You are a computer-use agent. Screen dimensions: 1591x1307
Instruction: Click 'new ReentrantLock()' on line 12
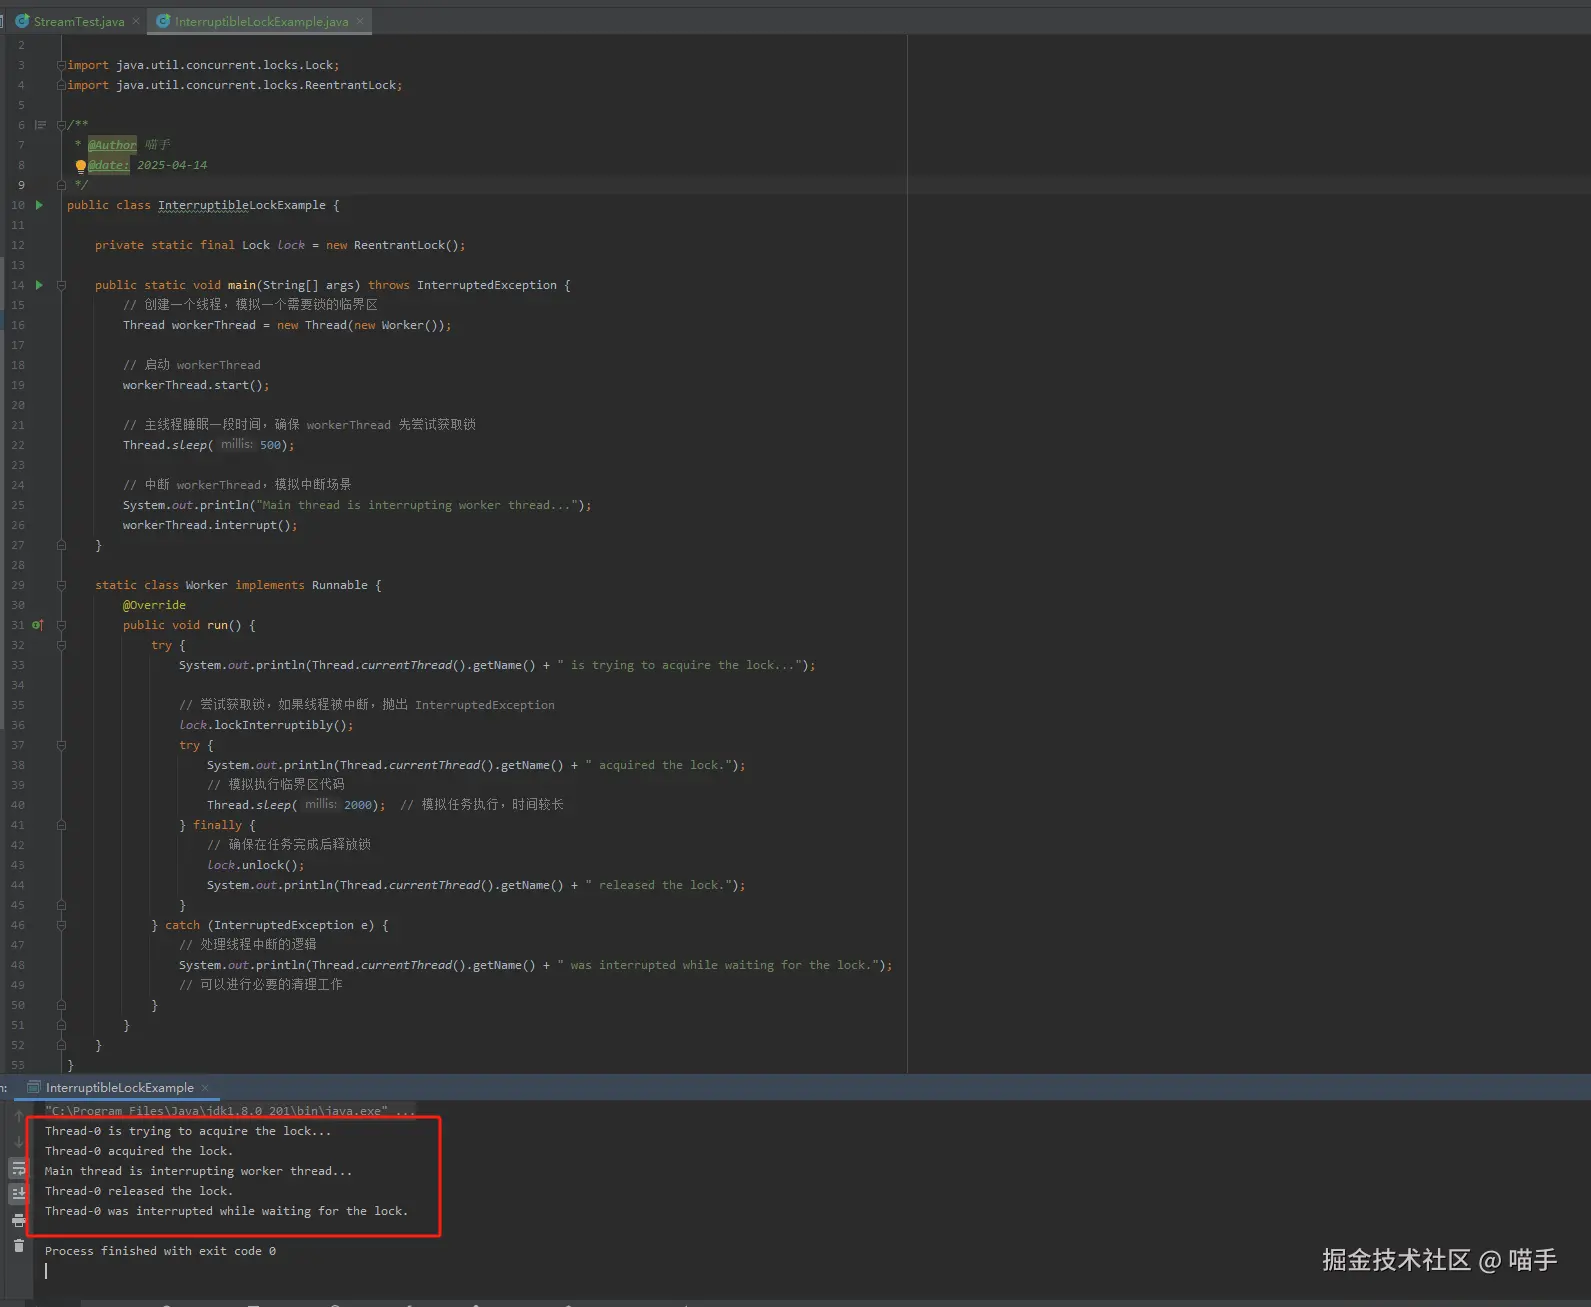tap(395, 245)
